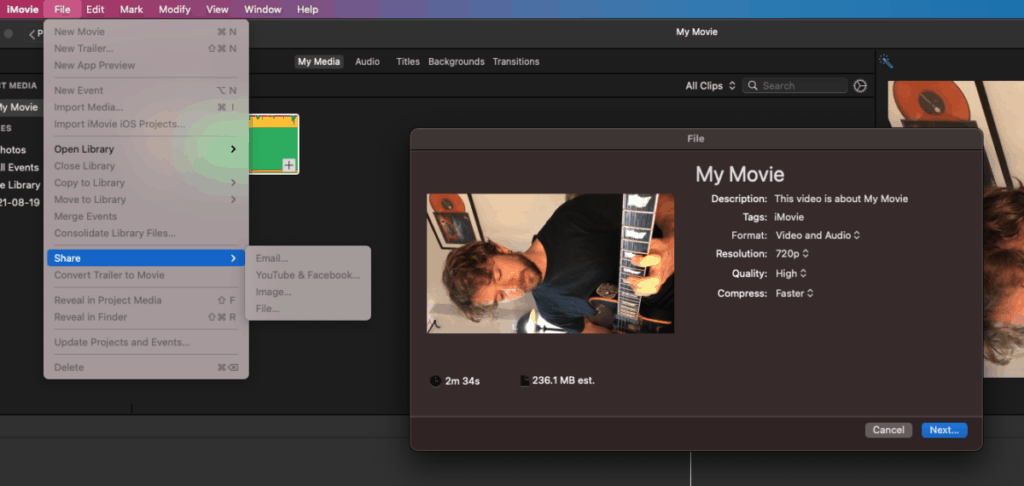Open the Edit menu
This screenshot has width=1024, height=486.
[95, 9]
